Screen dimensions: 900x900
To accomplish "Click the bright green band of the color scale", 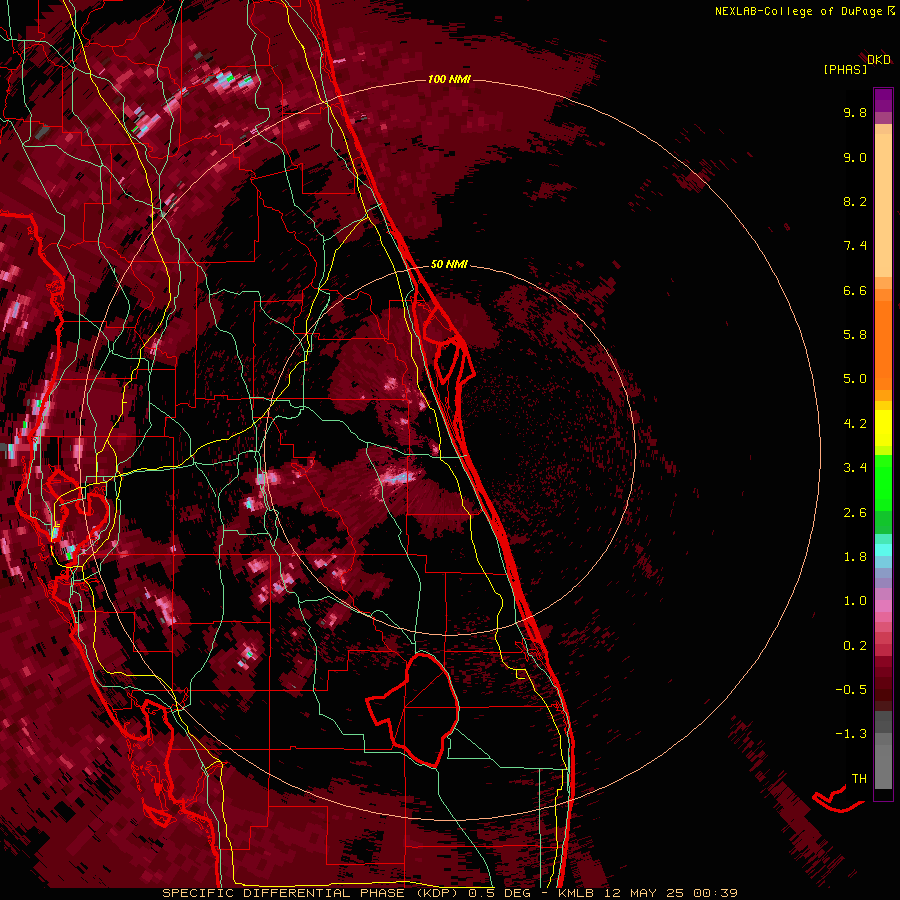I will tap(883, 482).
